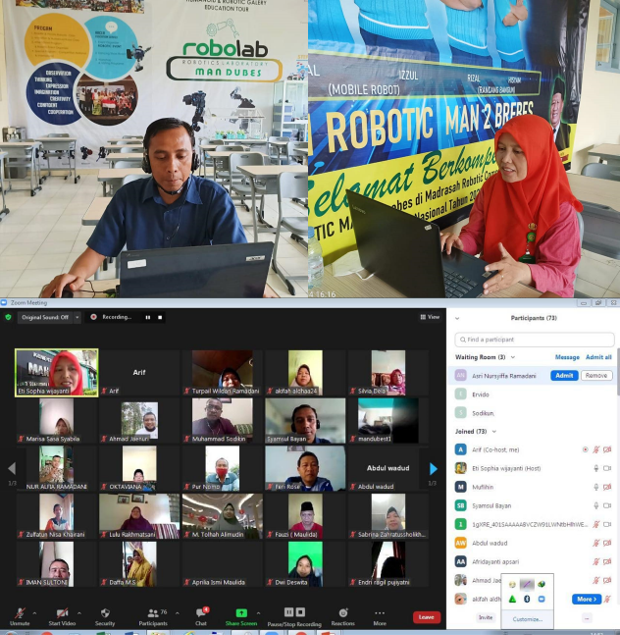Click participants panel vertical scrollbar

tap(618, 372)
